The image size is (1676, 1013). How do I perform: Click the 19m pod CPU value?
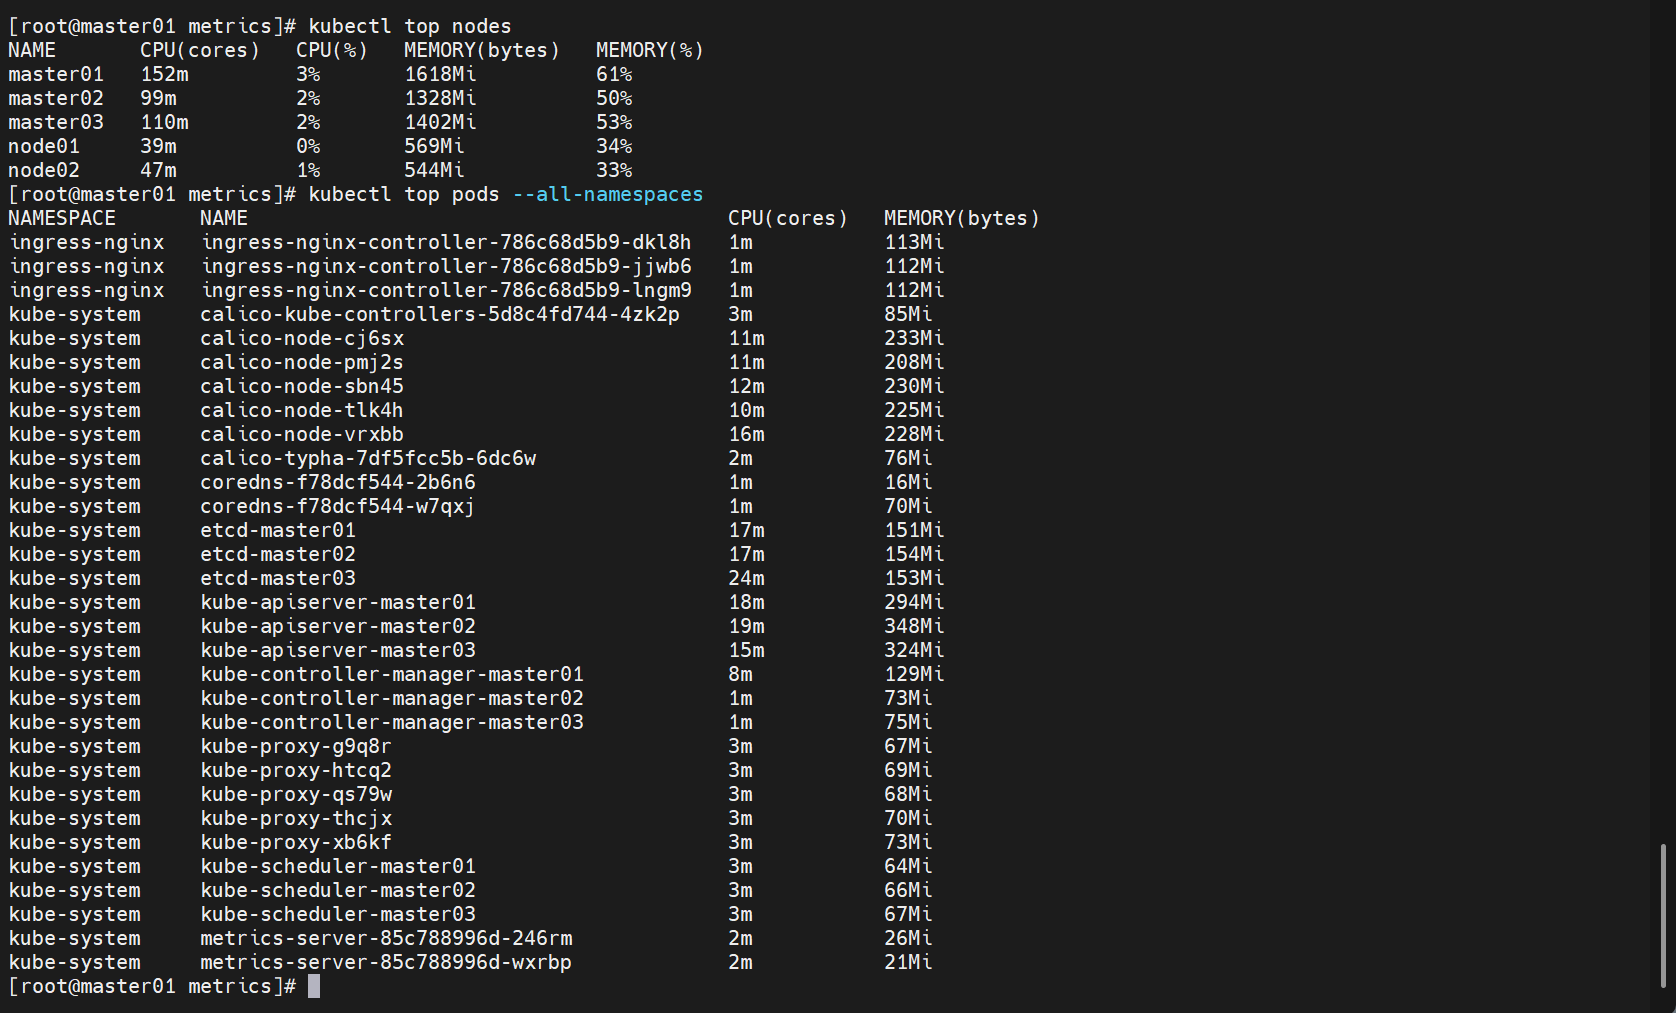click(x=746, y=626)
